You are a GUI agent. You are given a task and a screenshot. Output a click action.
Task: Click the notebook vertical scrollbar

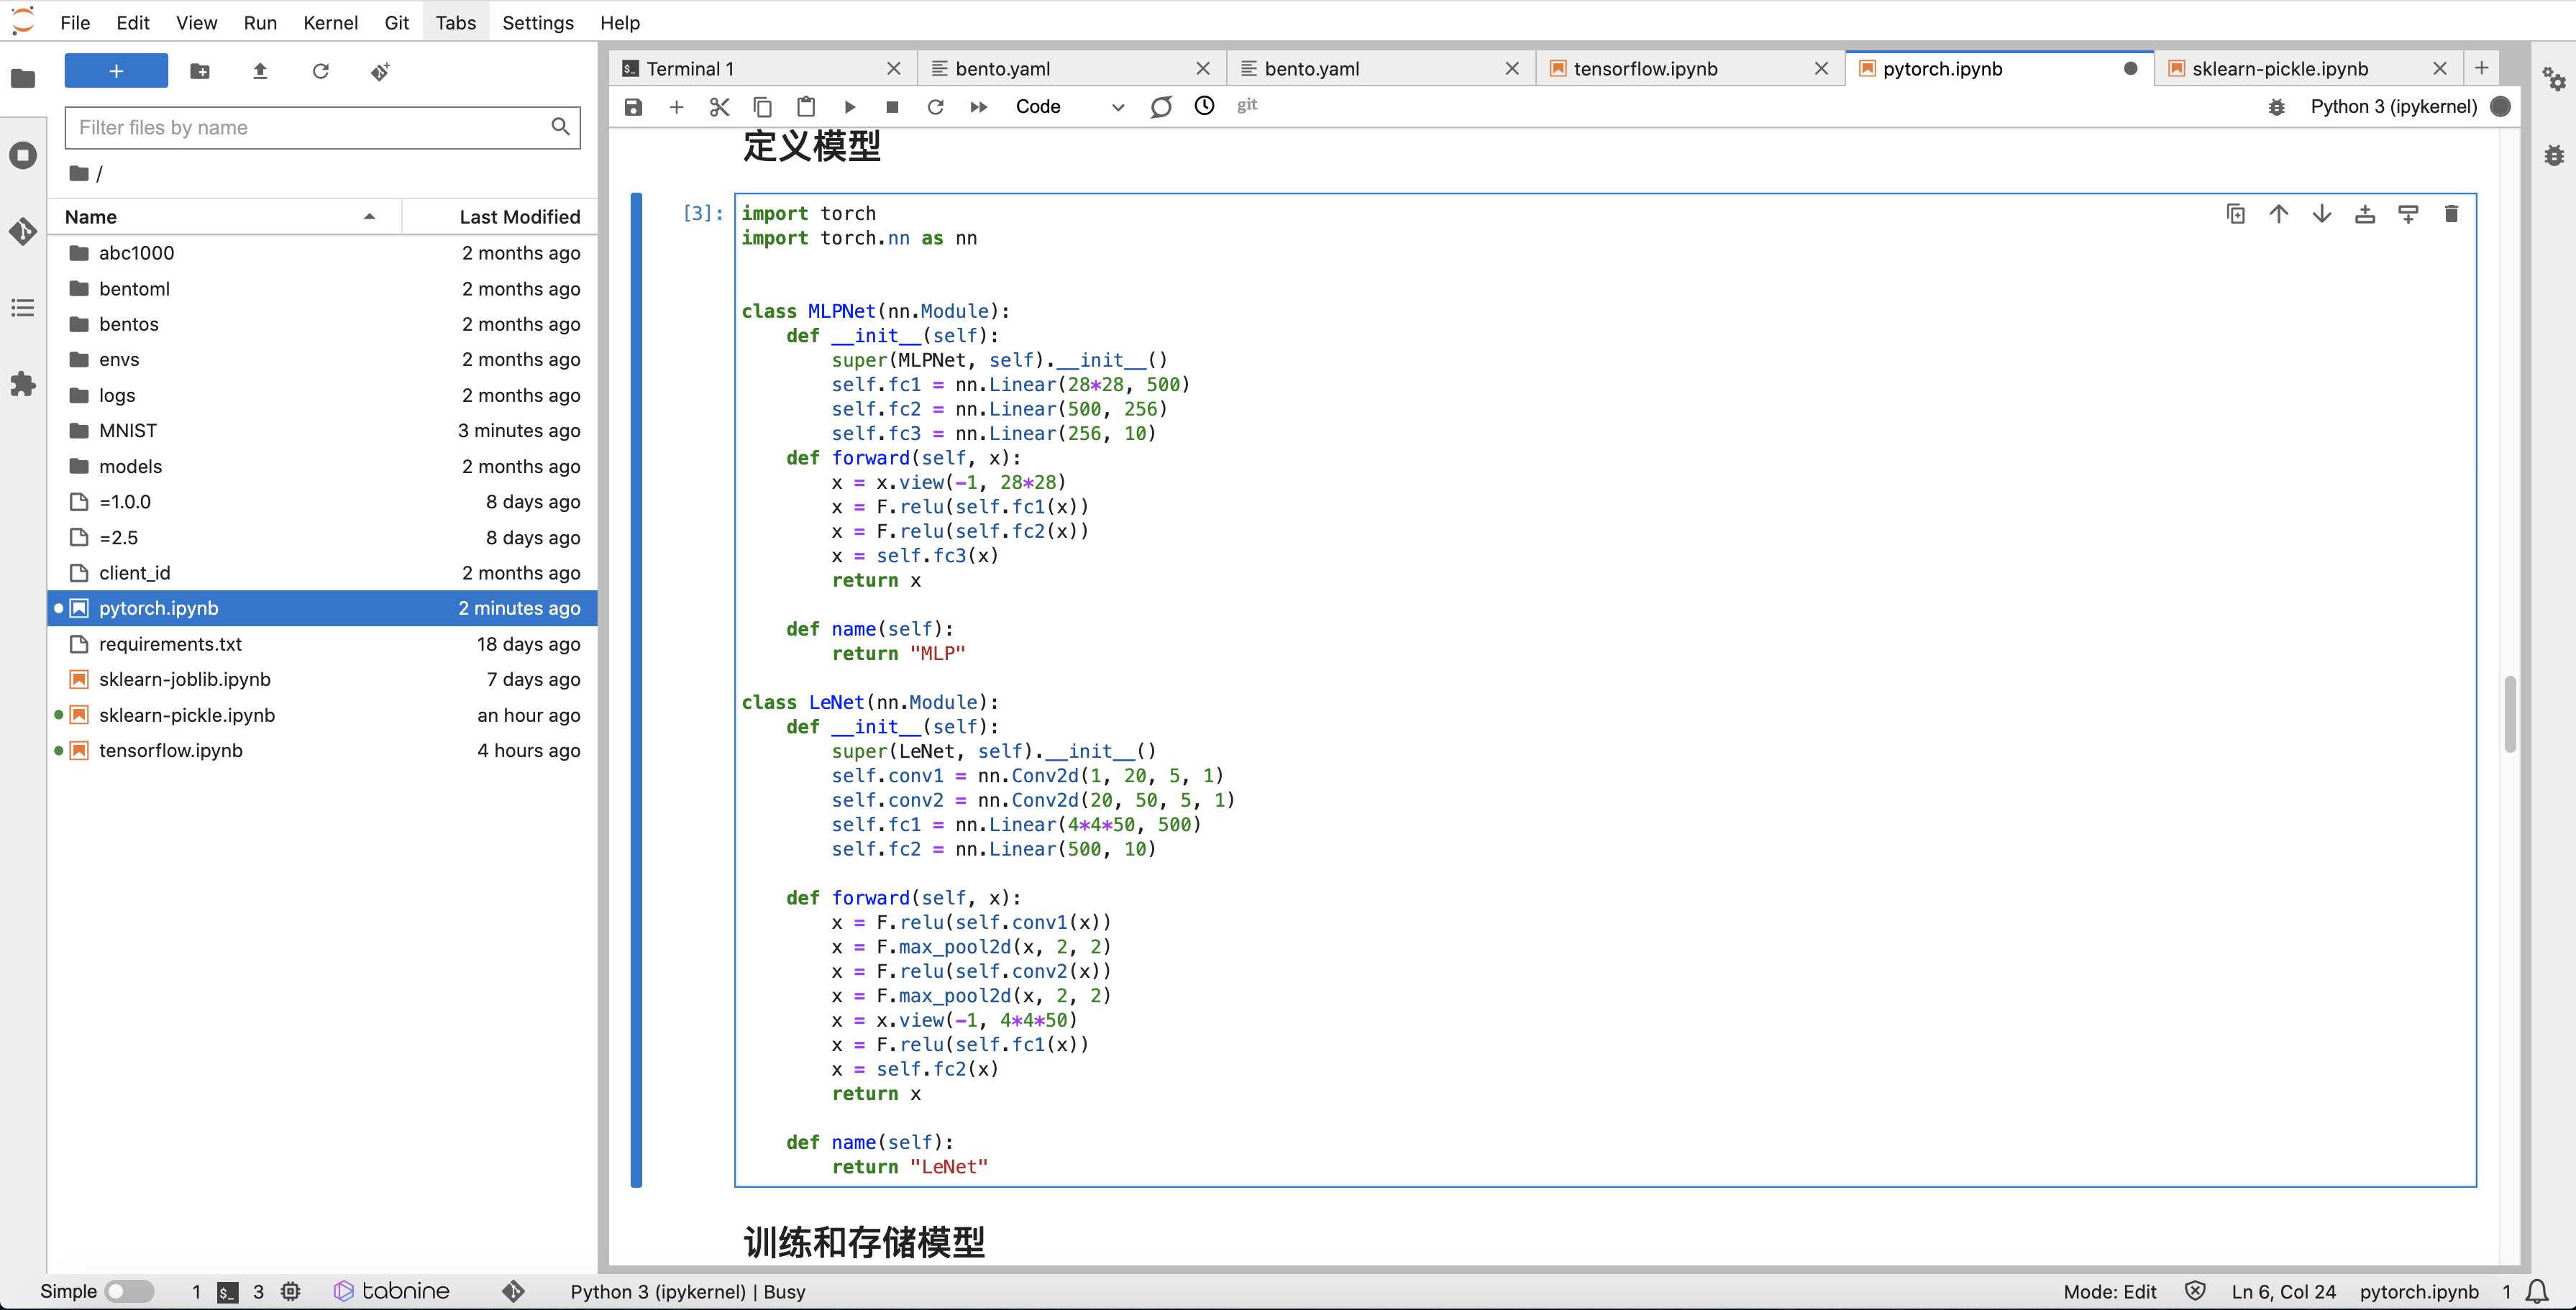[x=2509, y=714]
